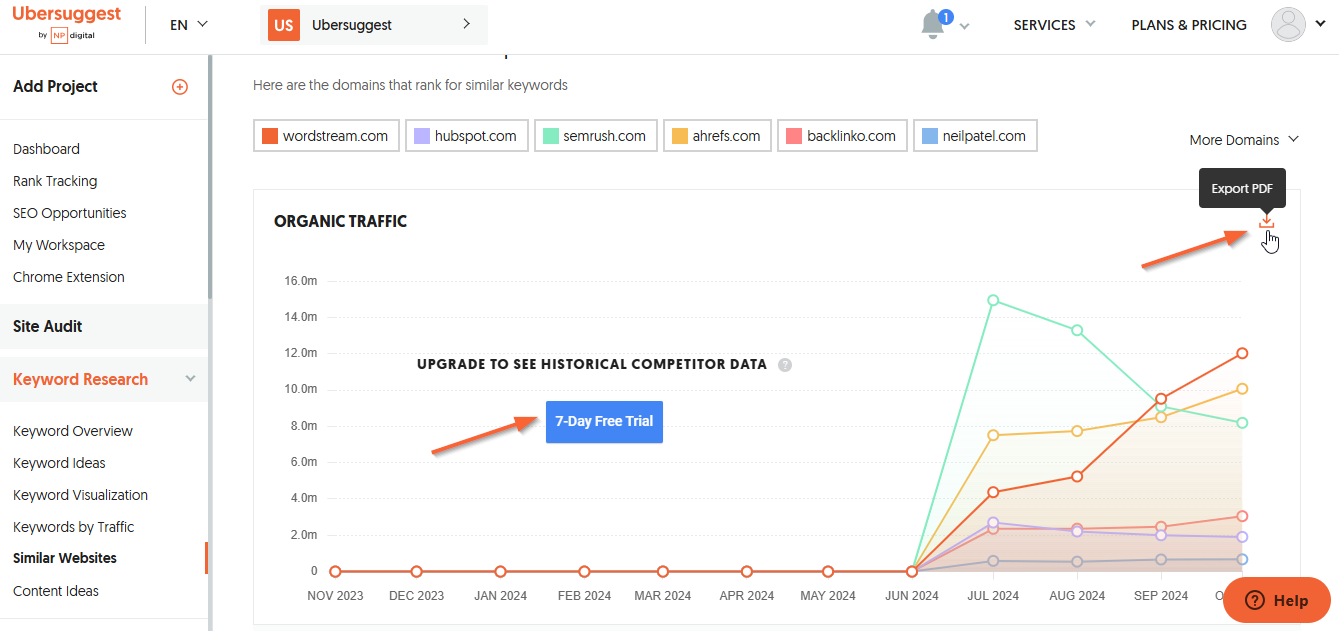Select Similar Websites in the sidebar
1339x631 pixels.
pyautogui.click(x=65, y=558)
